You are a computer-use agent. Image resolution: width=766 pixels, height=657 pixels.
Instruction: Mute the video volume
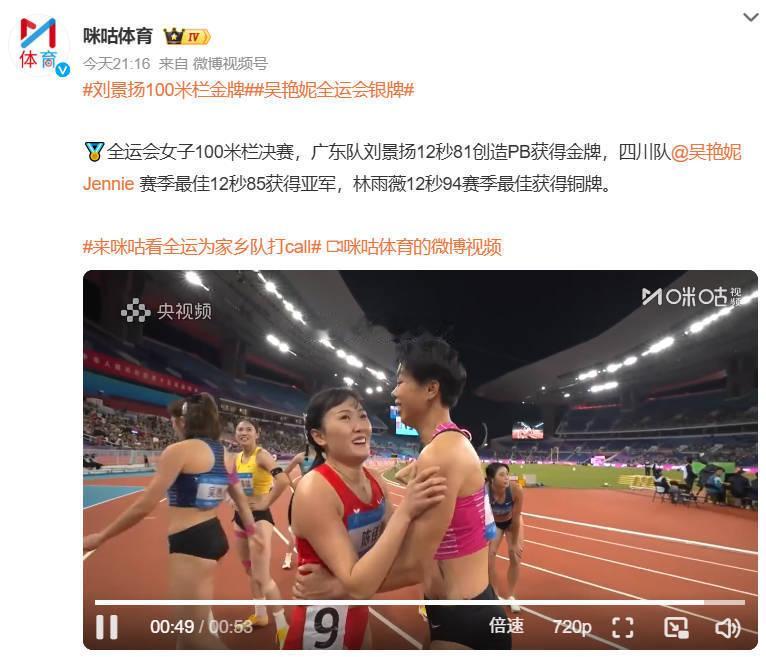pyautogui.click(x=728, y=628)
